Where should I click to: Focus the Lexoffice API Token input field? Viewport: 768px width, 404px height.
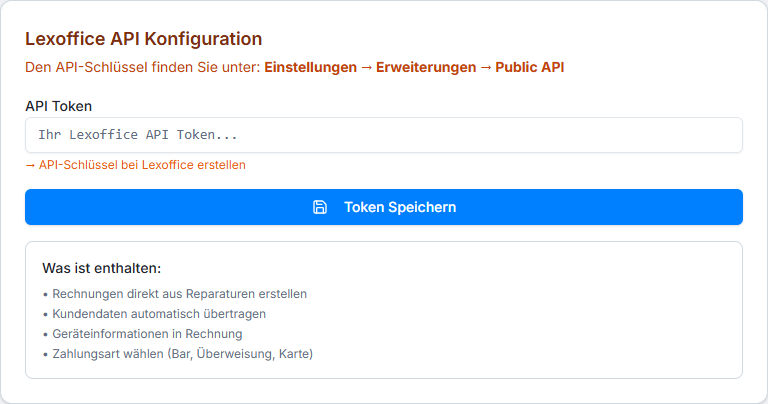coord(384,135)
